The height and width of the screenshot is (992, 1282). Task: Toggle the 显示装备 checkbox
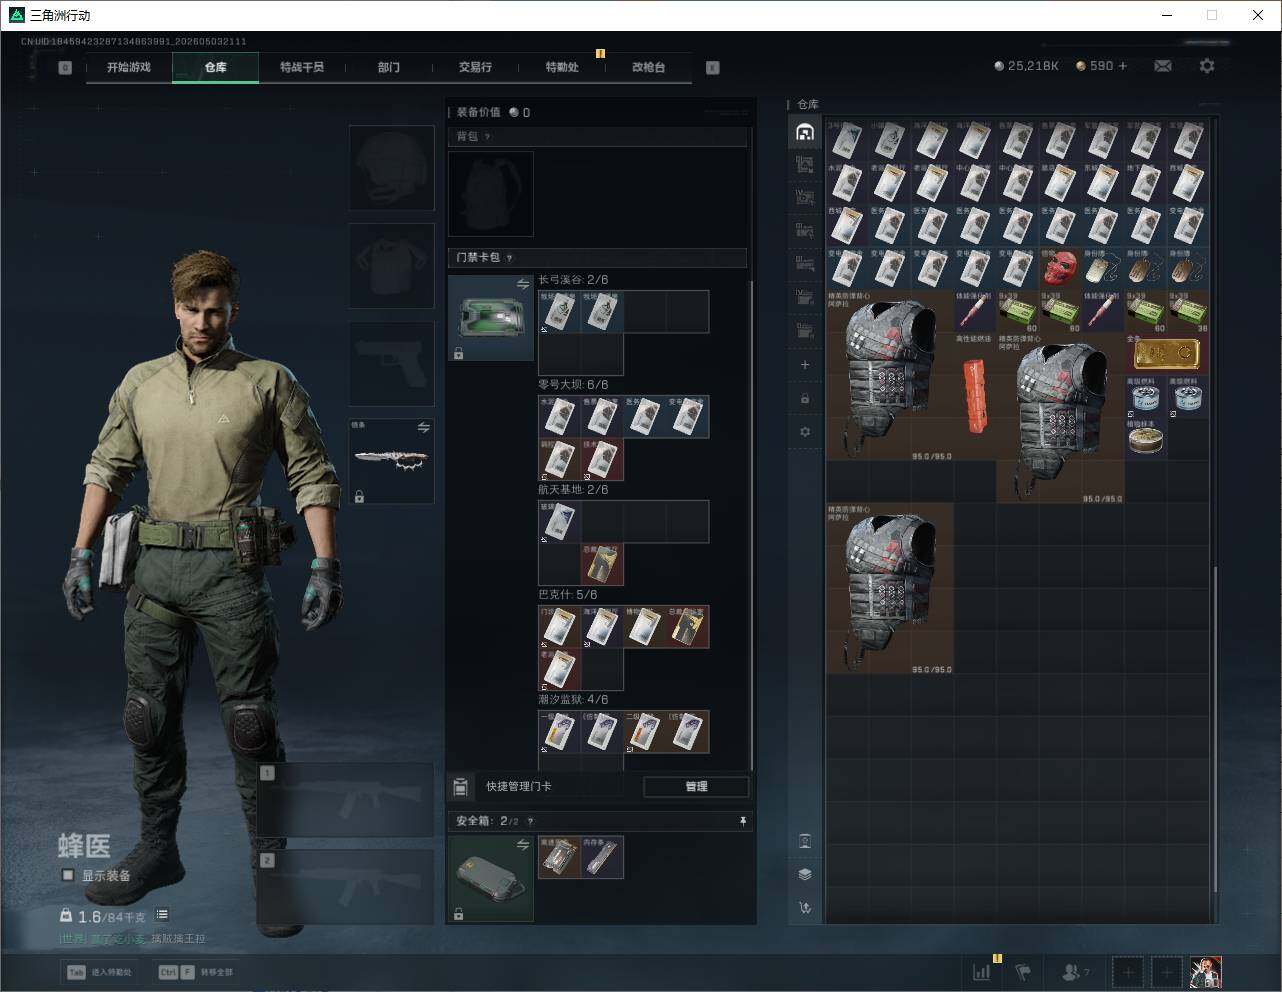point(68,875)
